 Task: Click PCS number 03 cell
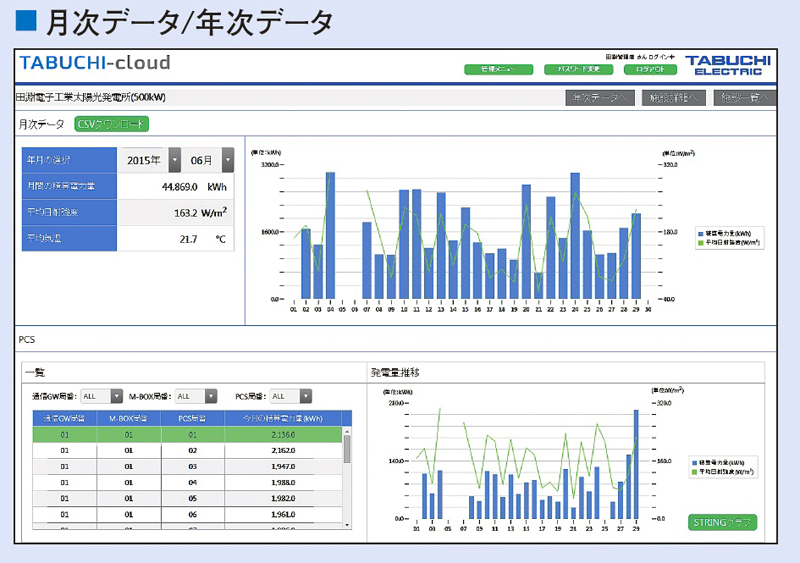(192, 467)
